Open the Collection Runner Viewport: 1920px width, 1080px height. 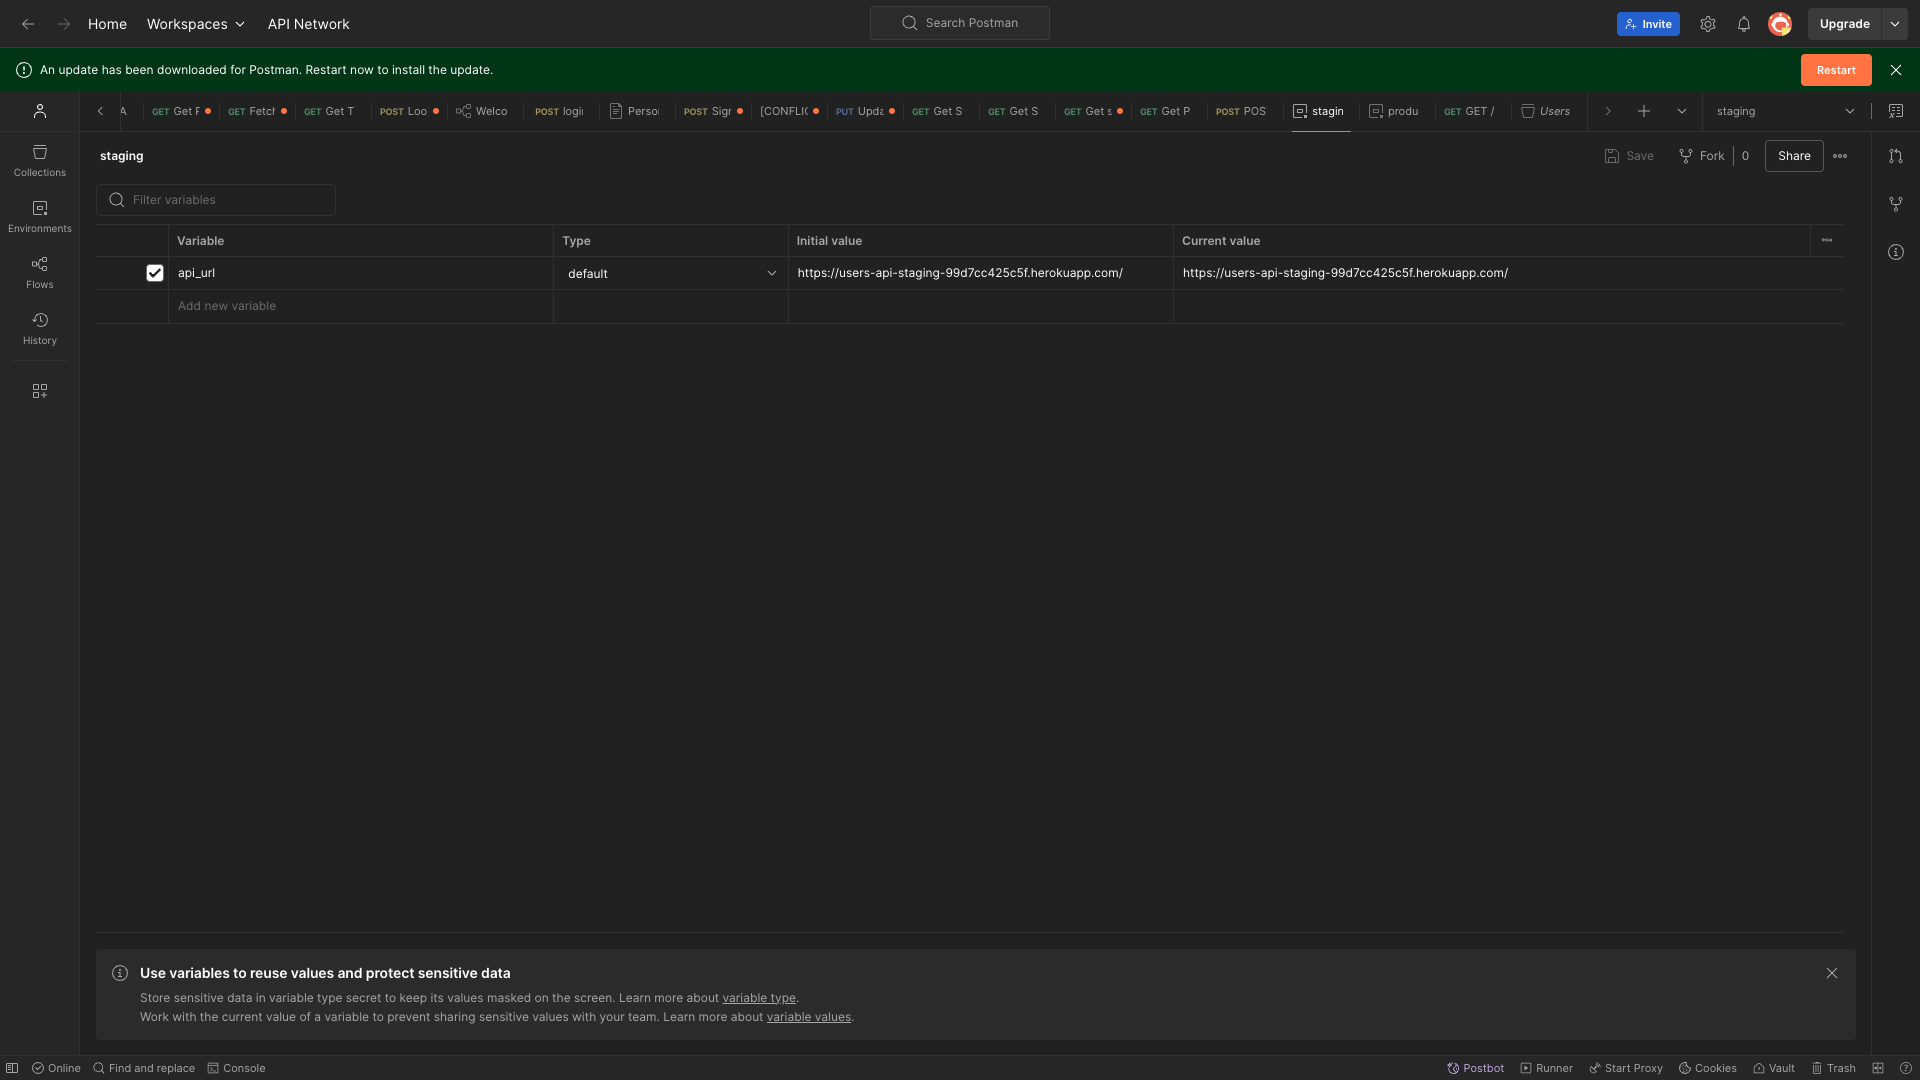[1547, 1068]
